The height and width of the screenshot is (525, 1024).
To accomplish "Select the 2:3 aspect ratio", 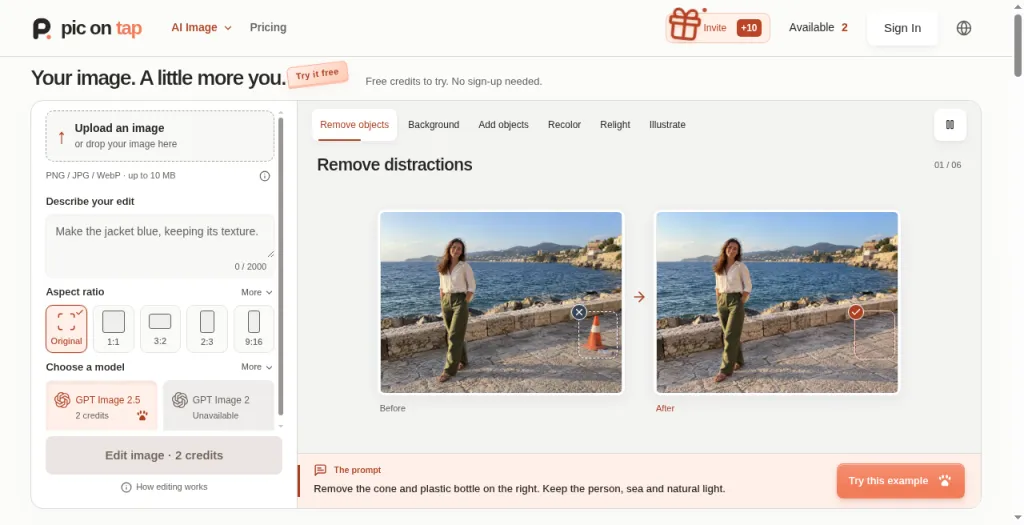I will tap(207, 328).
